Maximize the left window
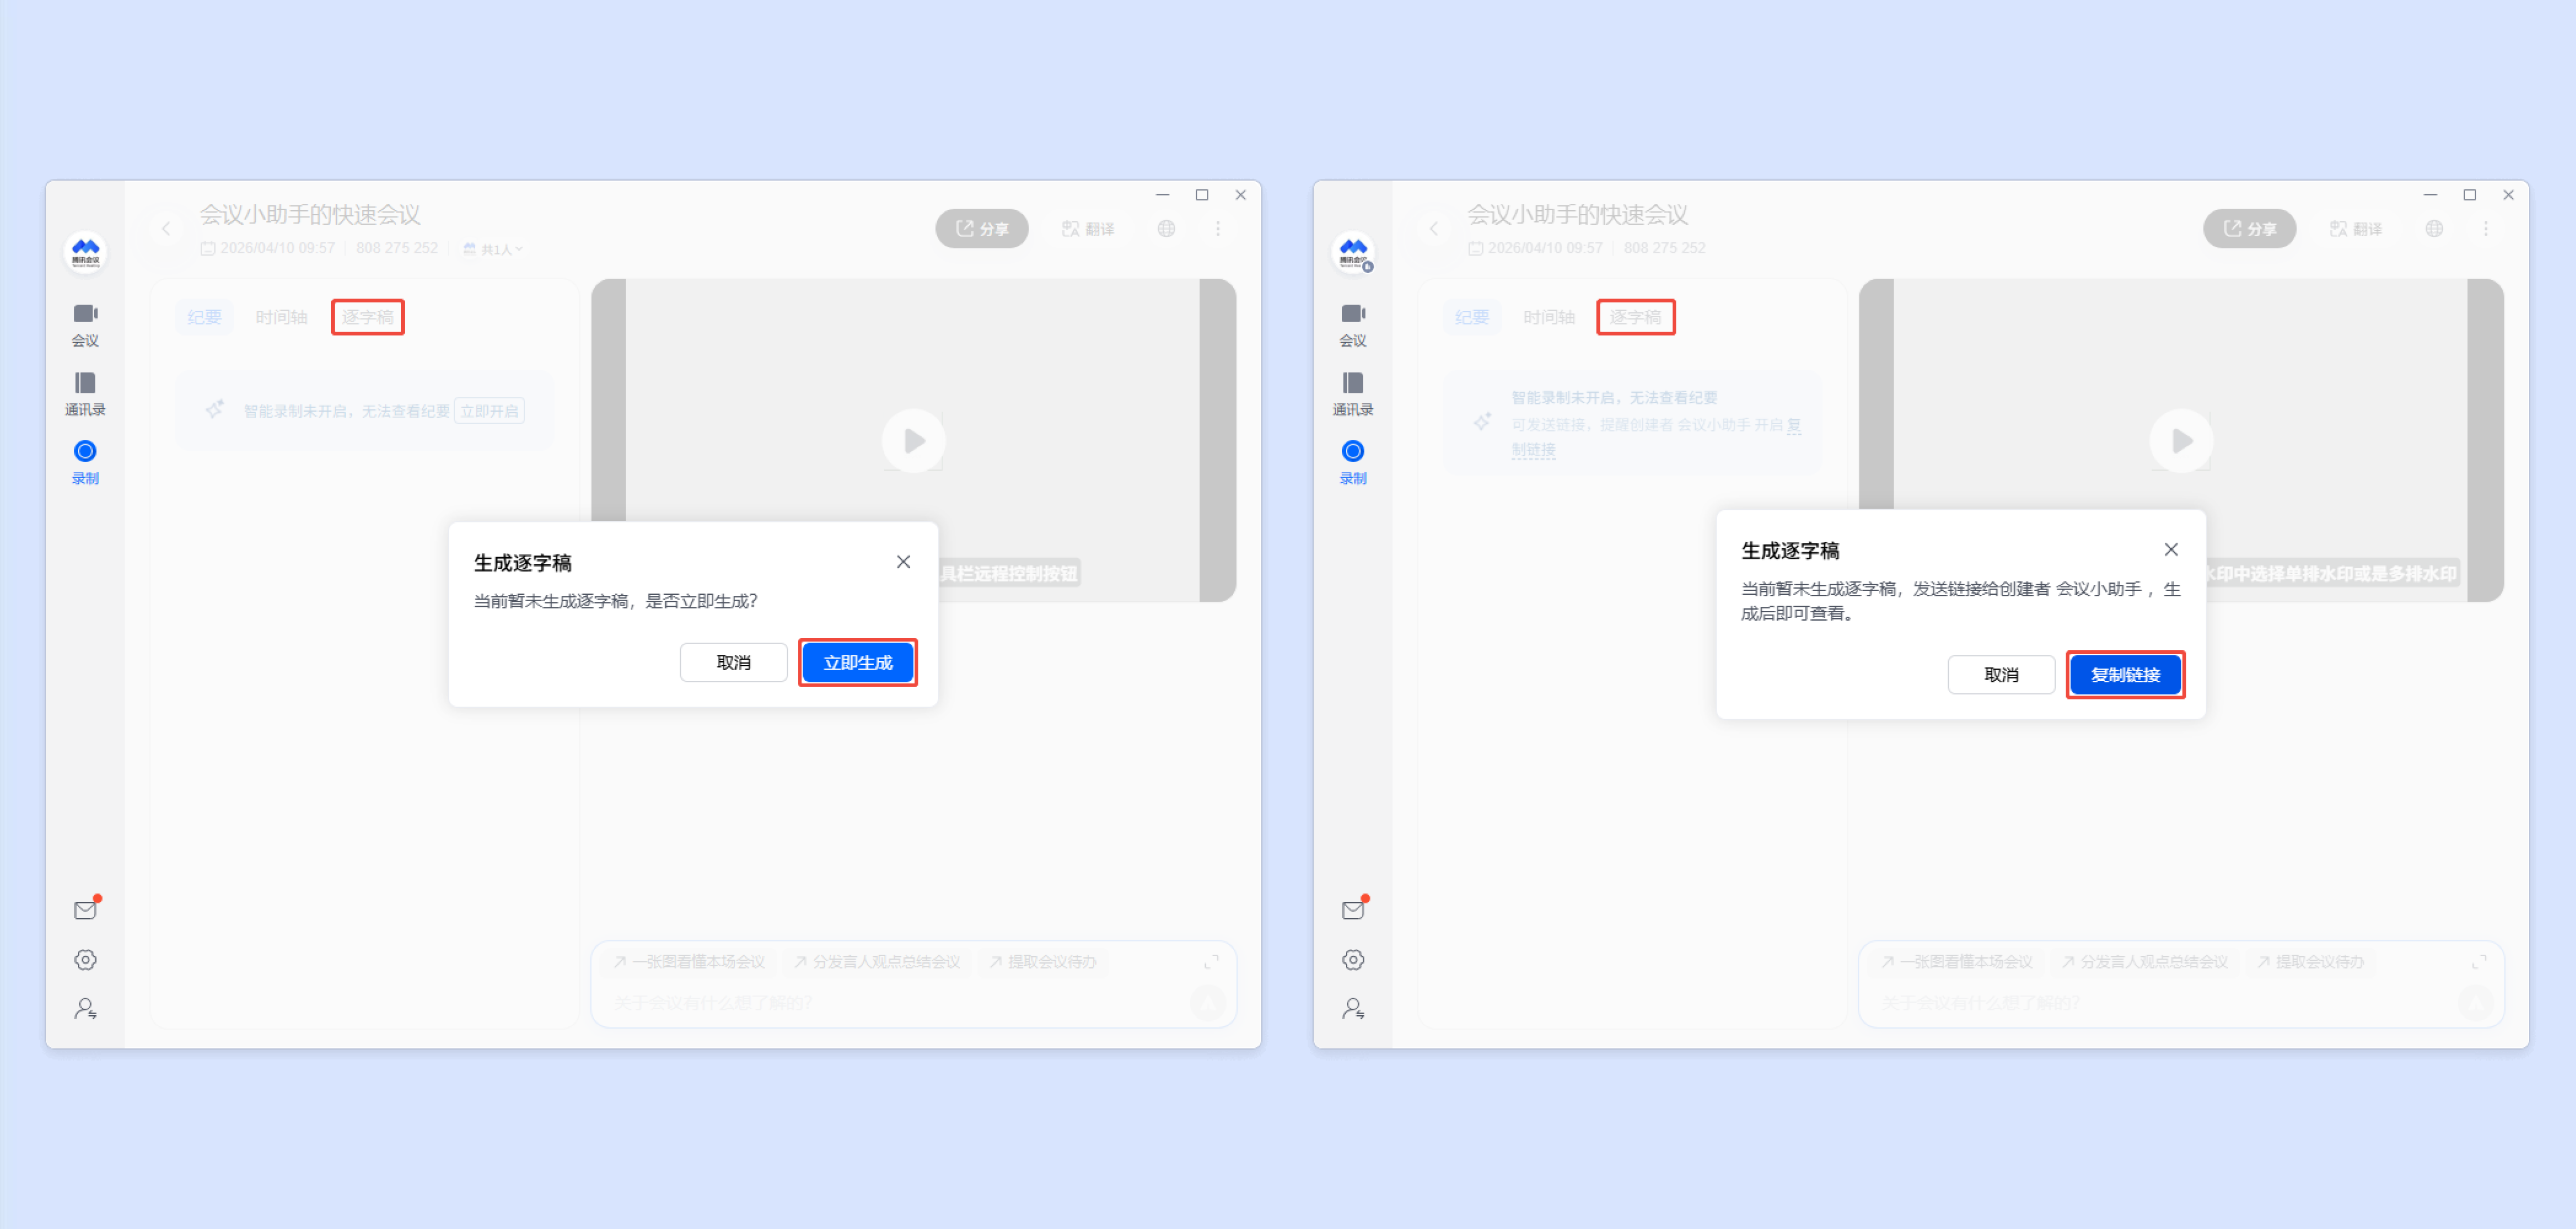Image resolution: width=2576 pixels, height=1229 pixels. 1202,195
